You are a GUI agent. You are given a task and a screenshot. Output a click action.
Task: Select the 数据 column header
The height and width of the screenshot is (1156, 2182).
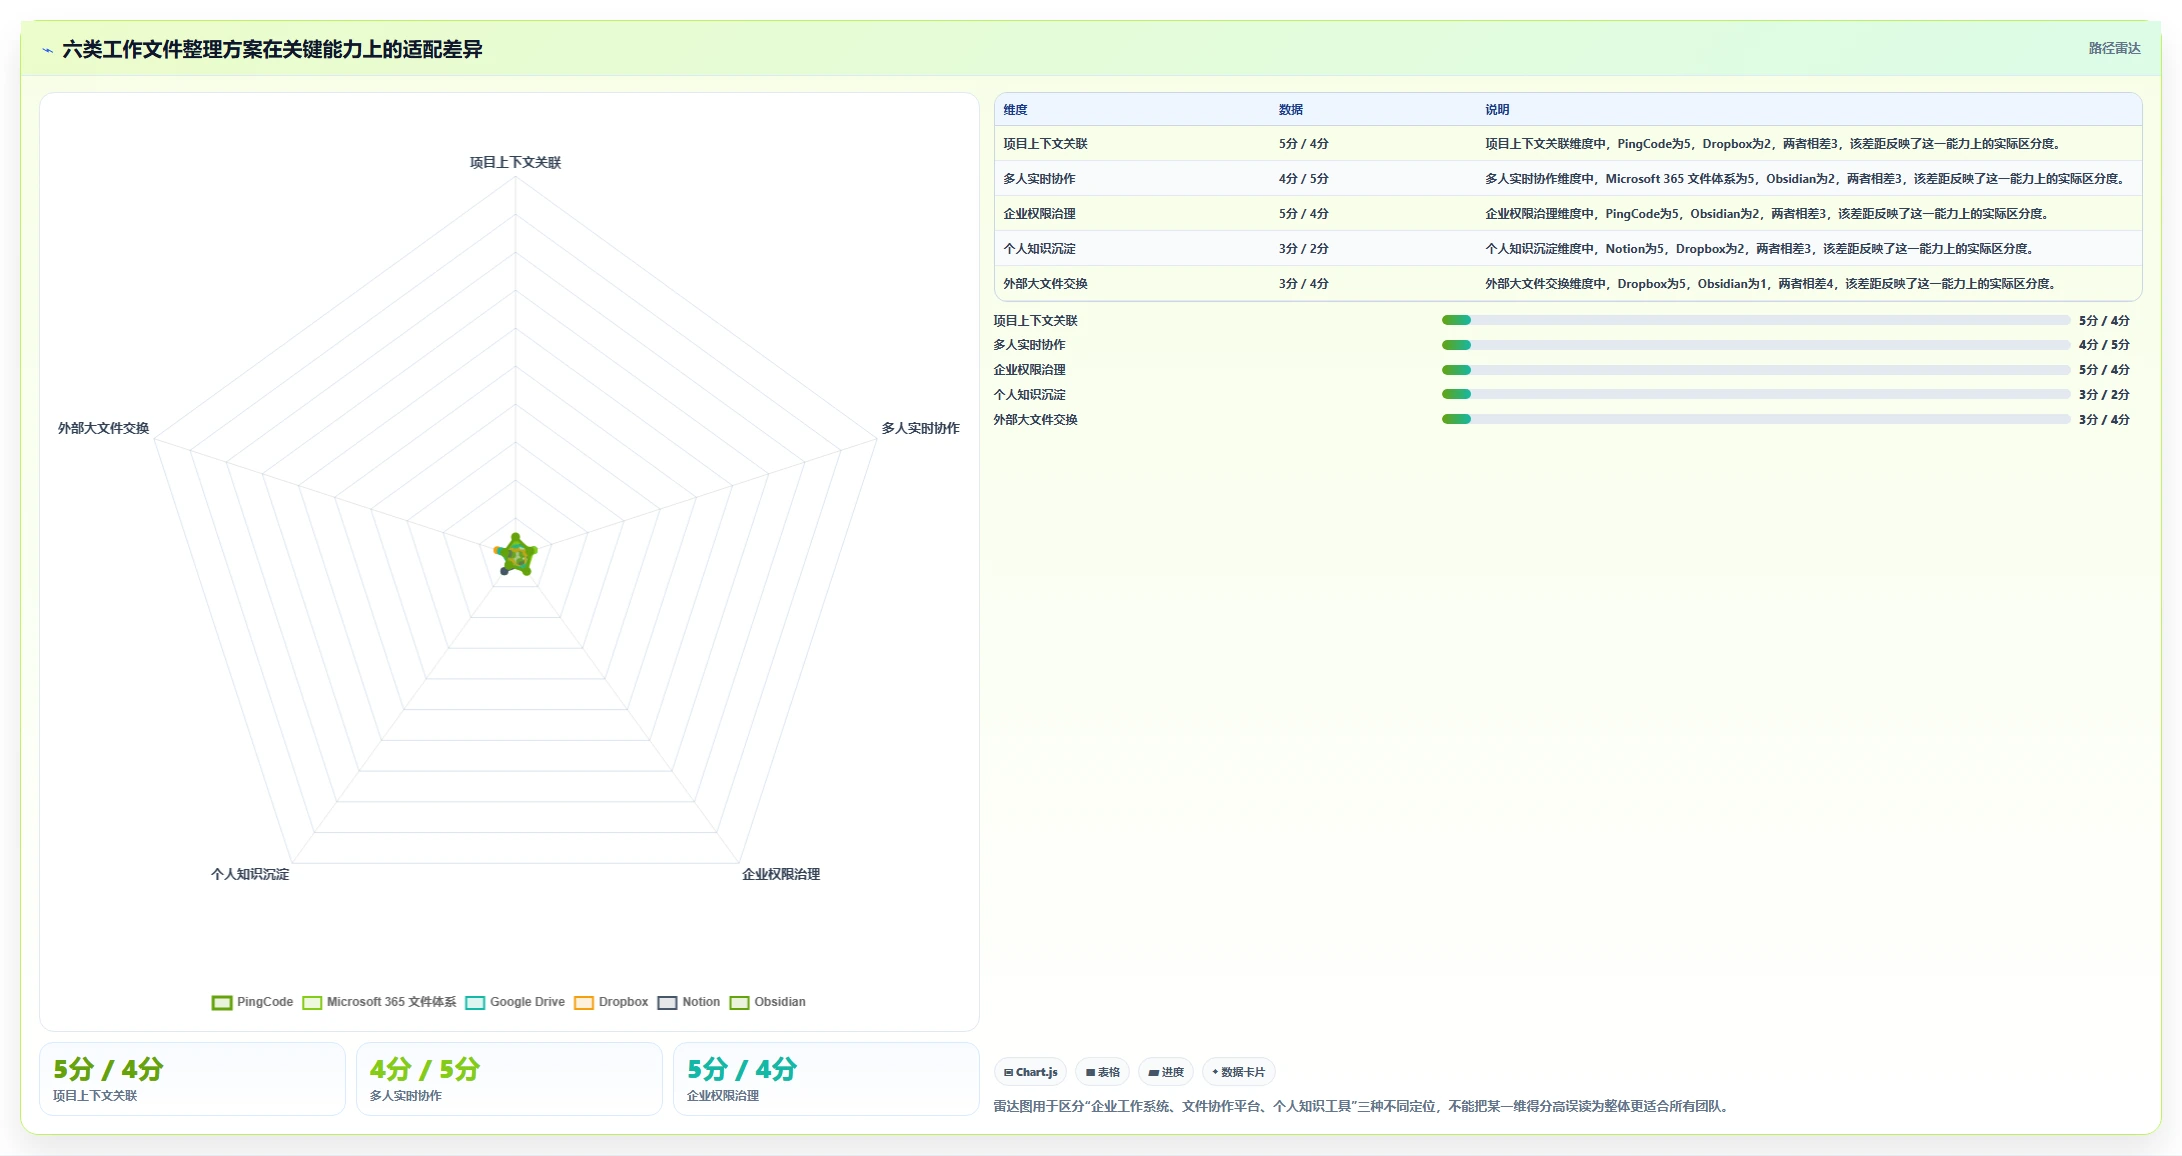(x=1290, y=110)
